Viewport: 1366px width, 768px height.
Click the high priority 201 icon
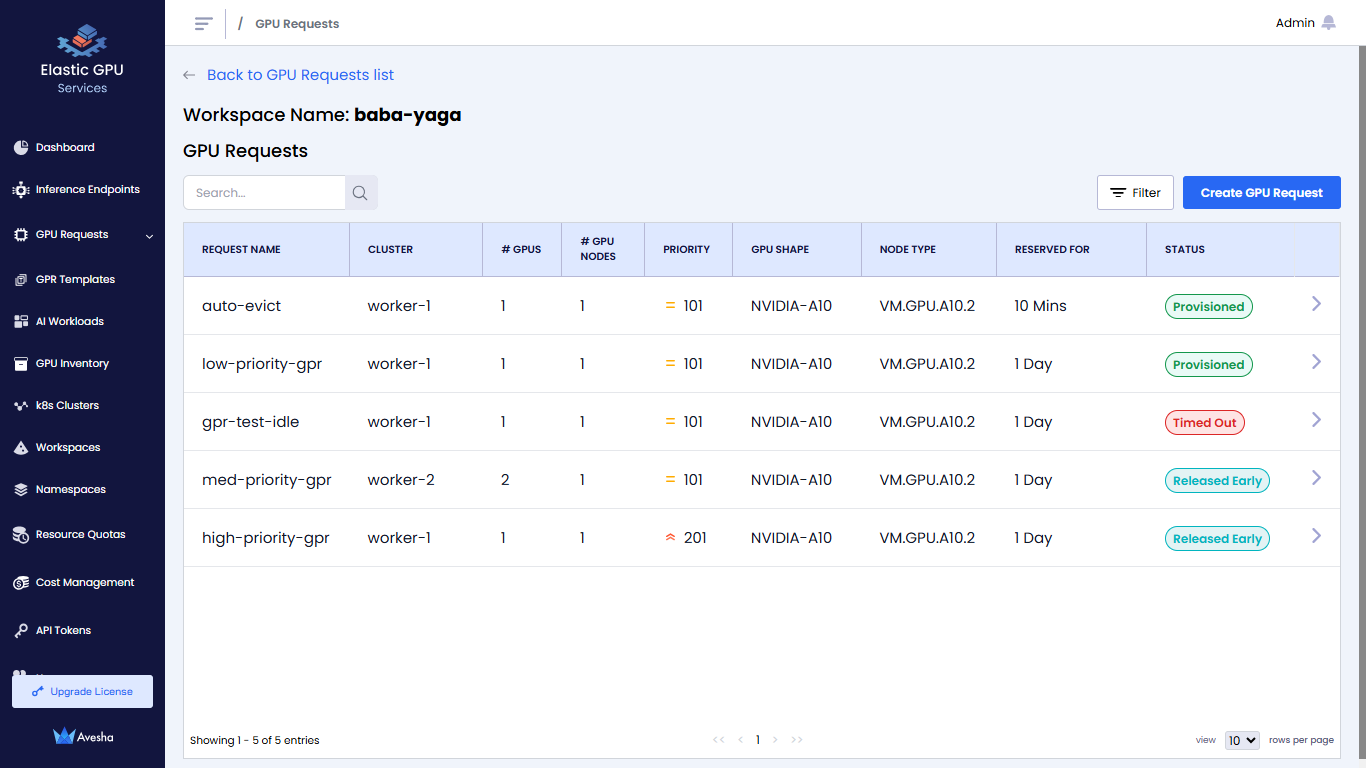(670, 538)
